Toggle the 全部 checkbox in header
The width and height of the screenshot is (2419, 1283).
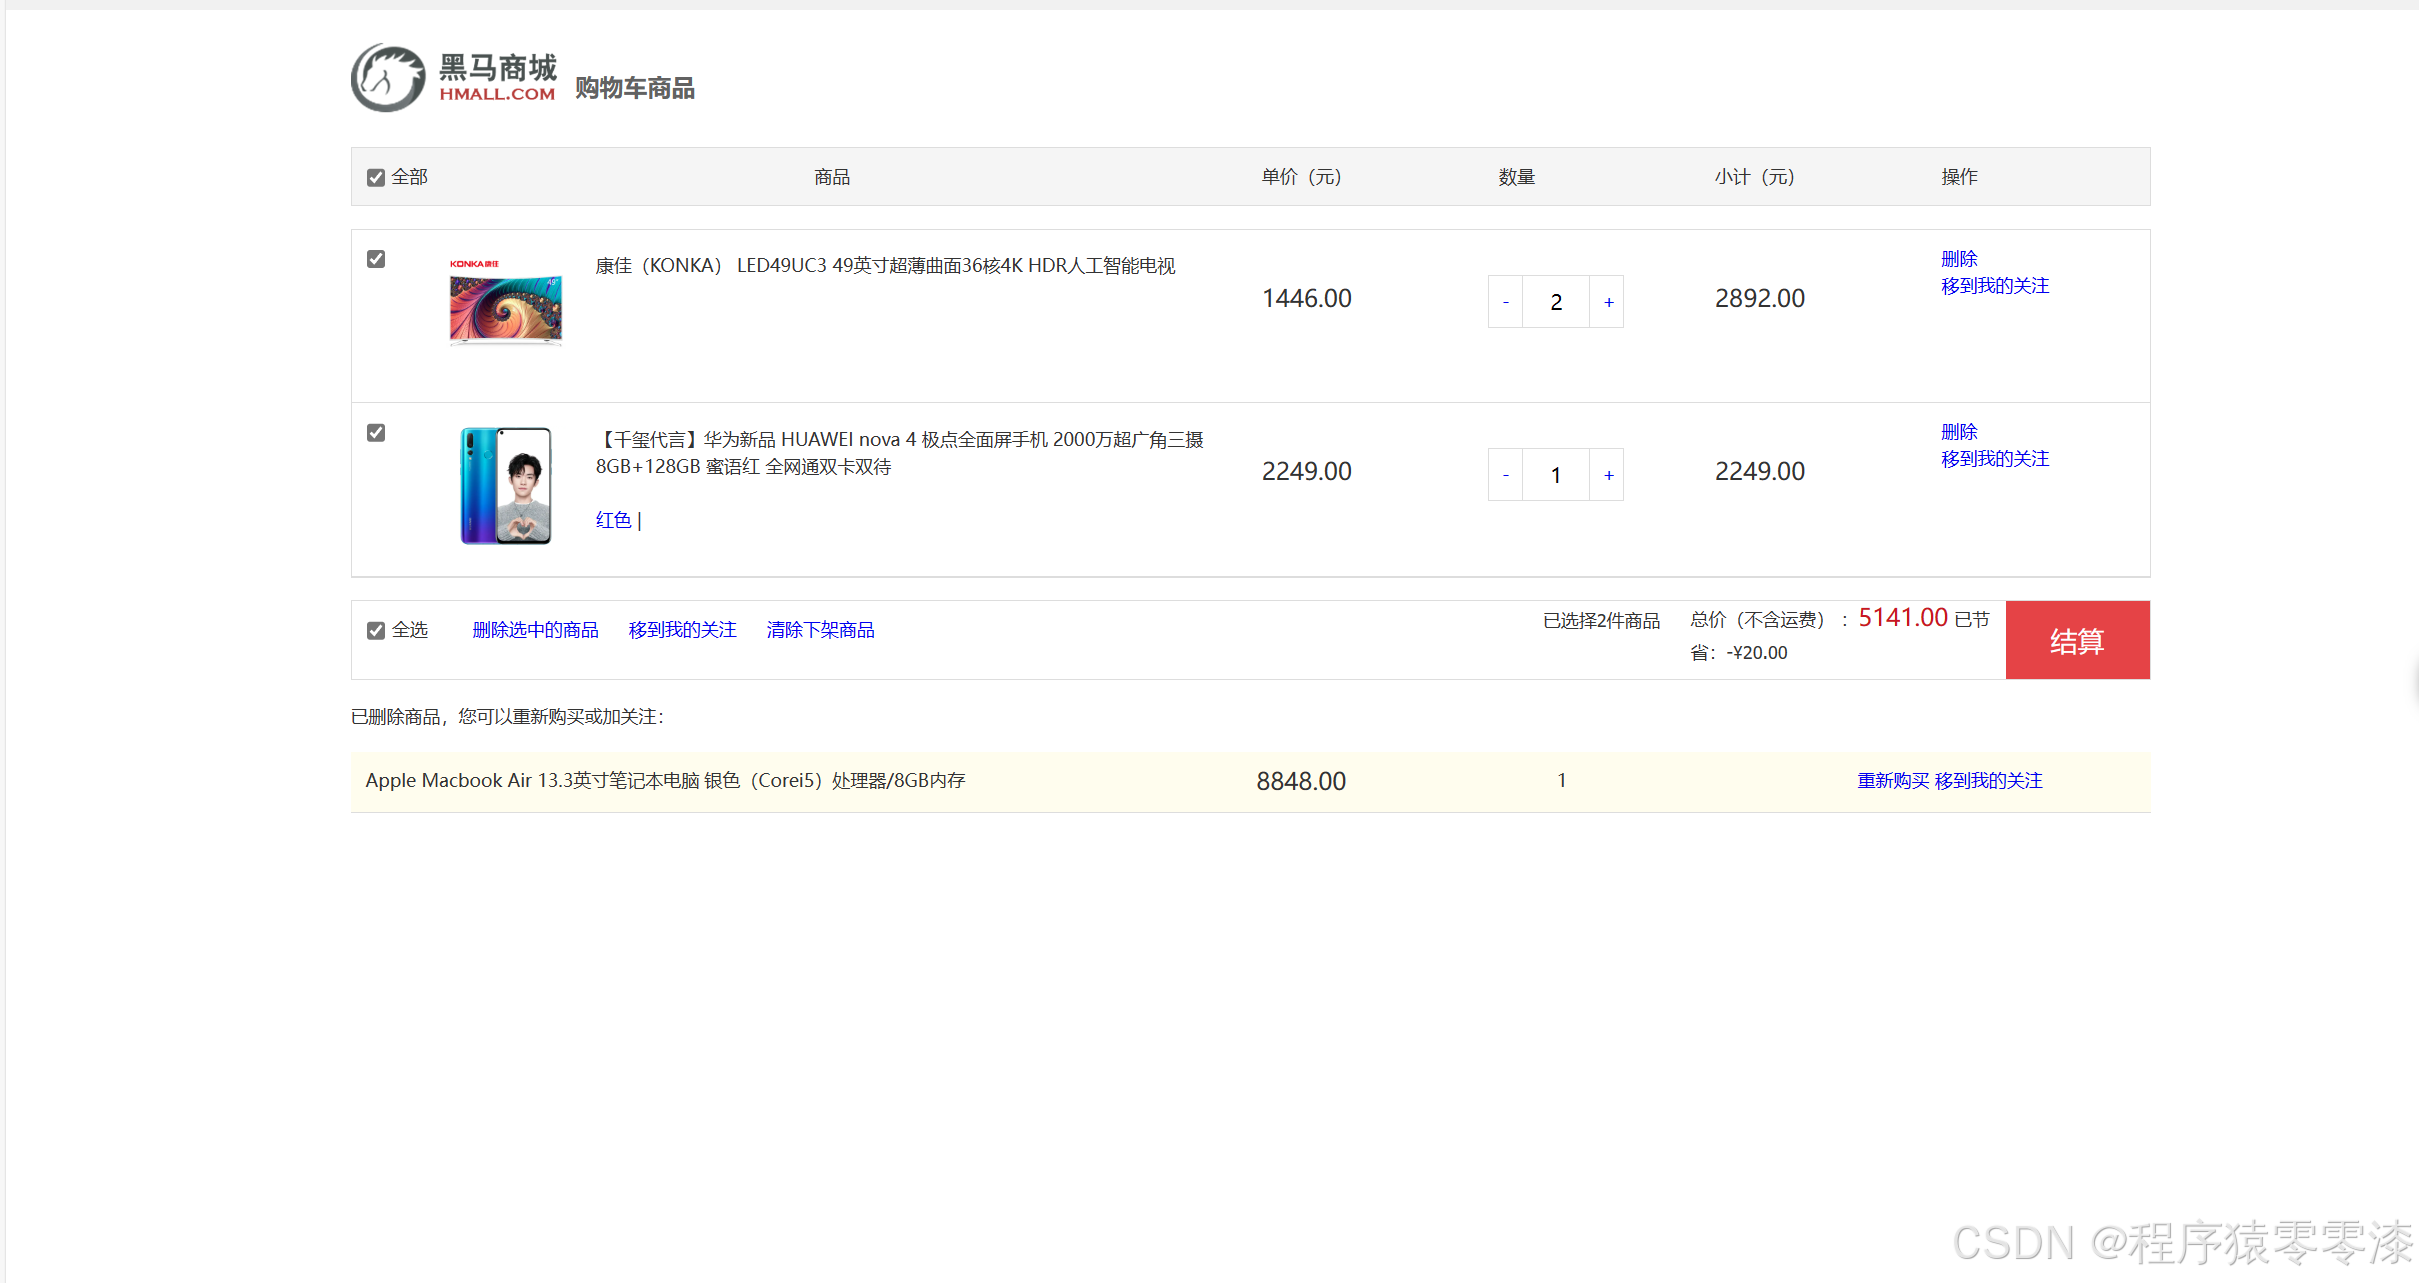point(376,178)
